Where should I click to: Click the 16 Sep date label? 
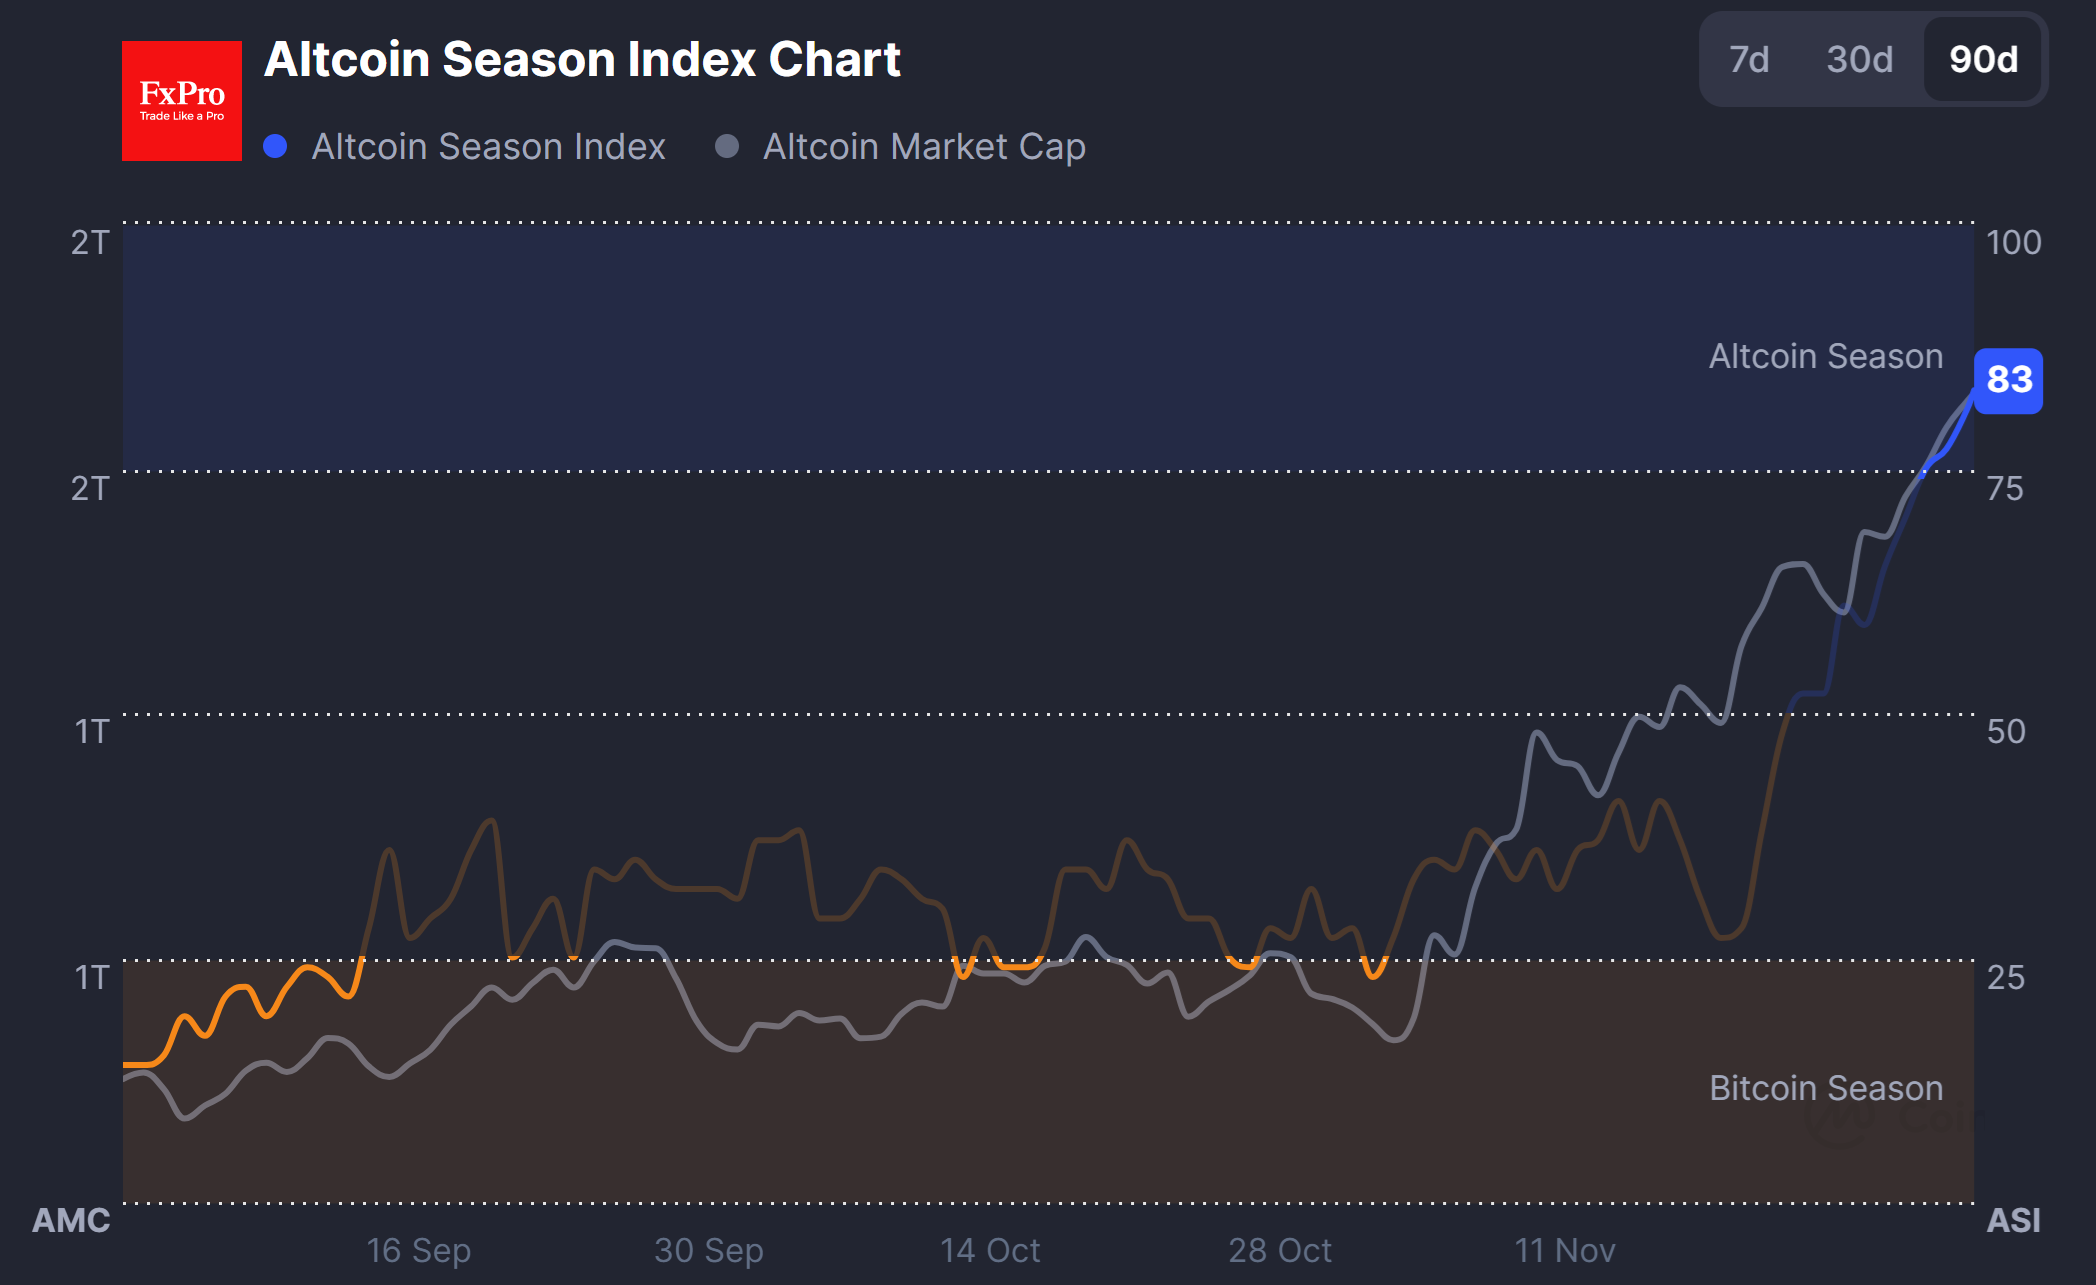pyautogui.click(x=418, y=1250)
